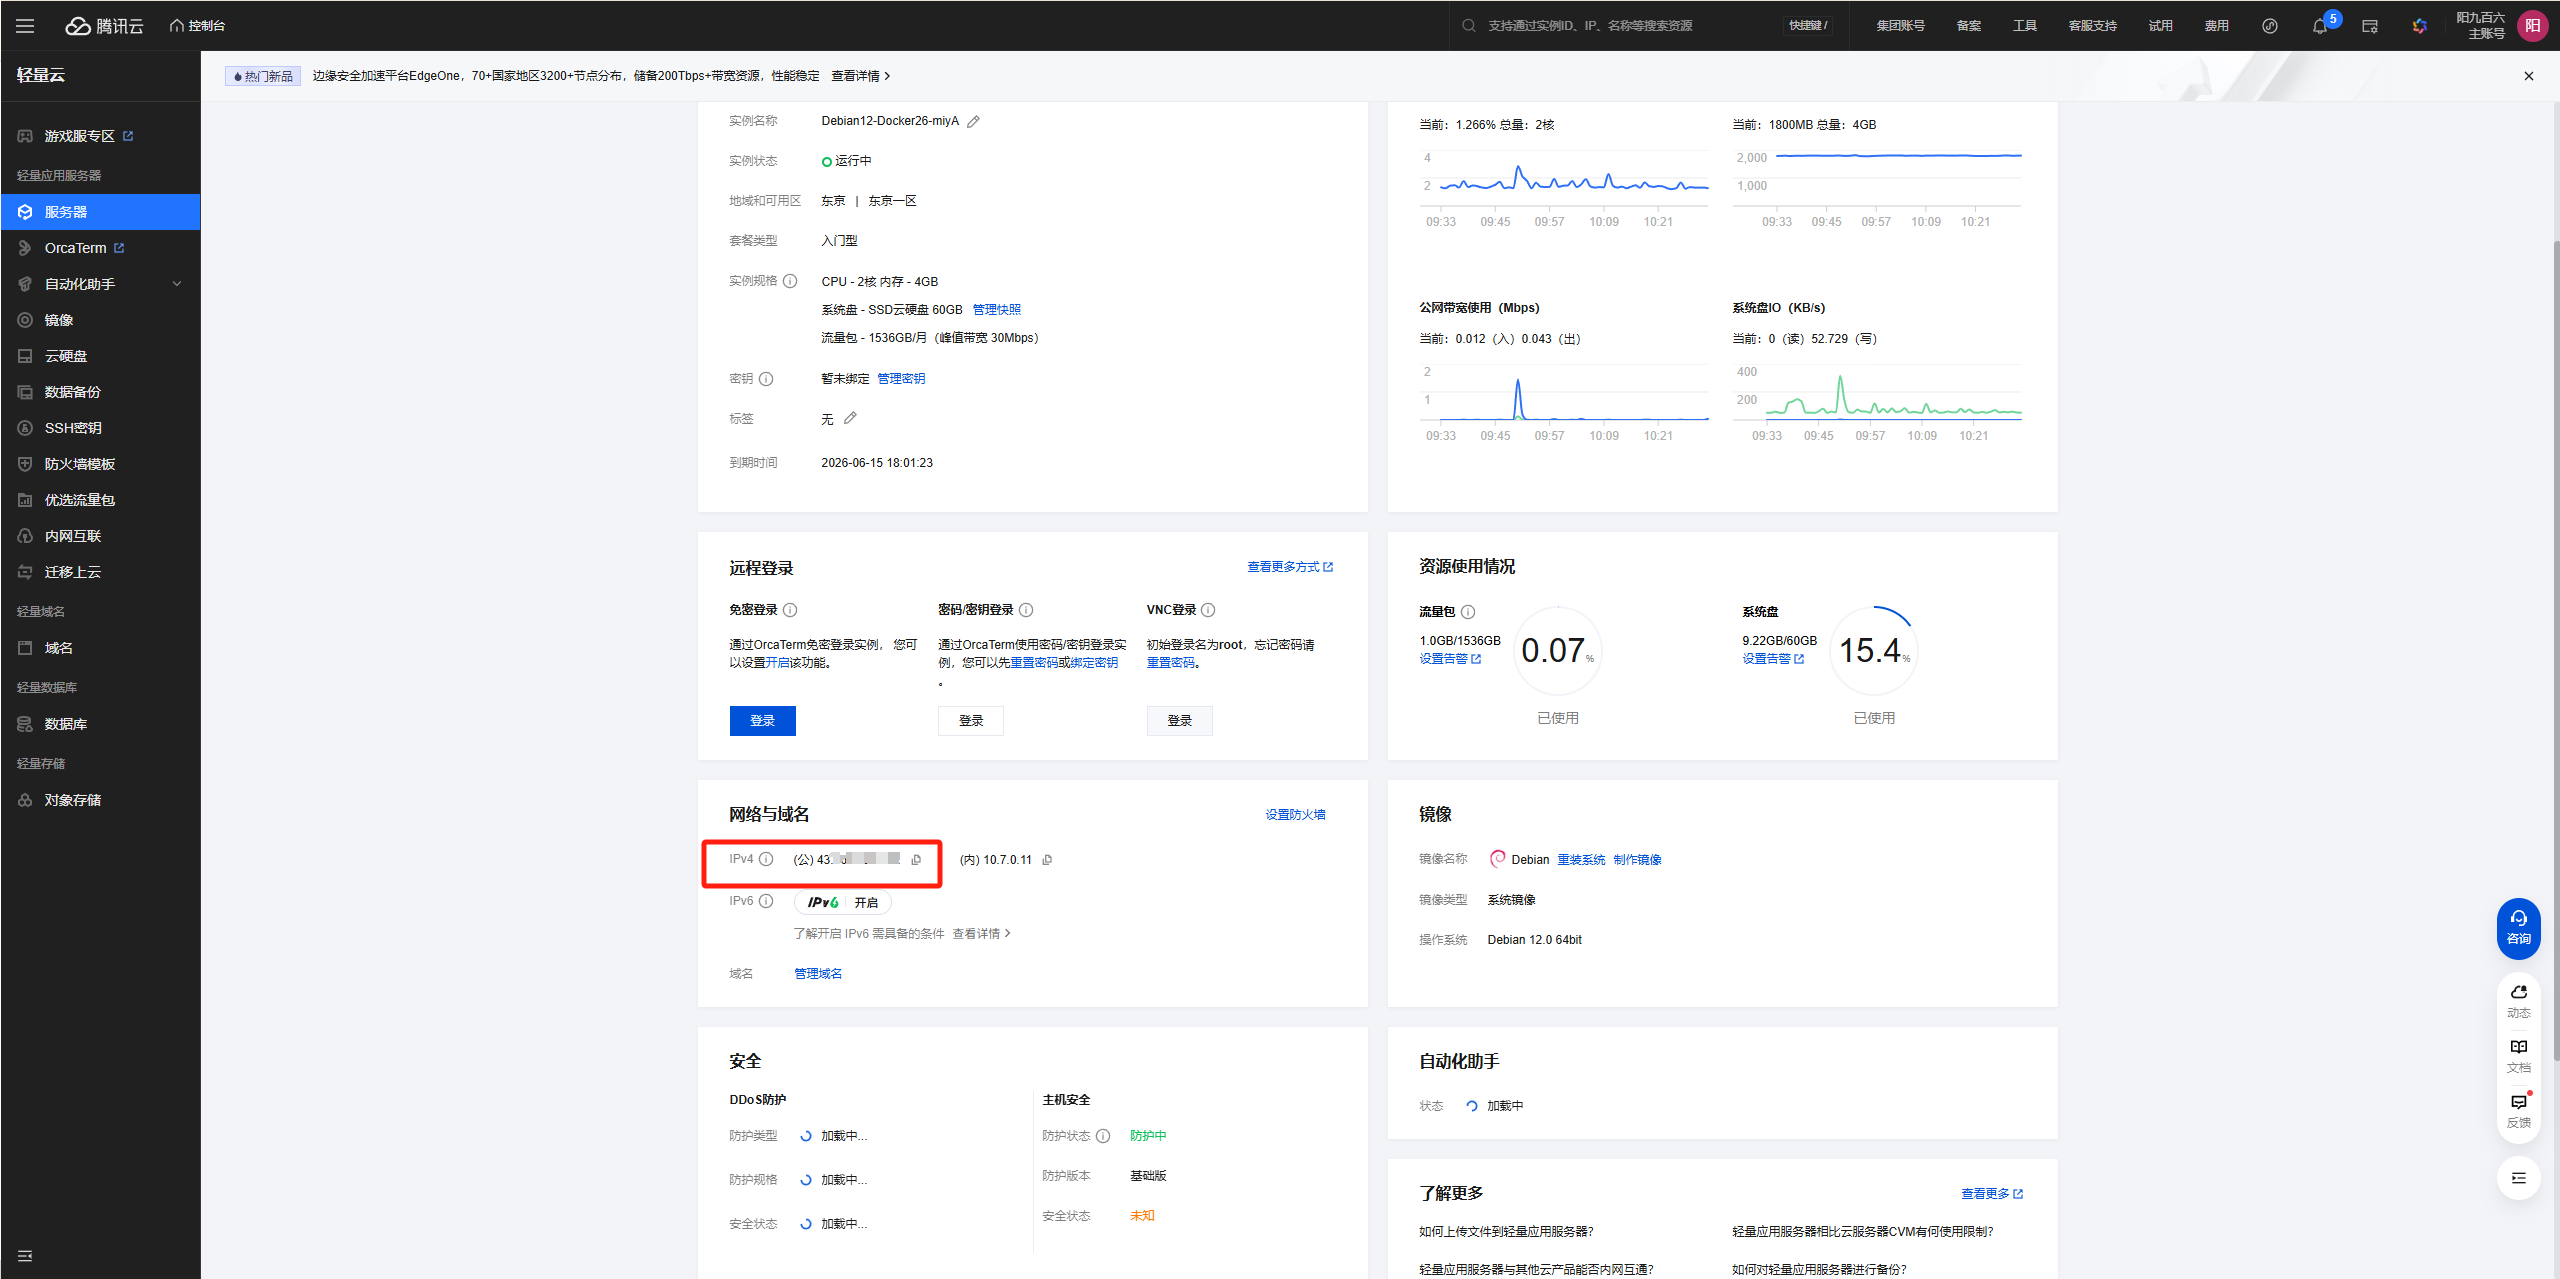The height and width of the screenshot is (1279, 2560).
Task: Open the 镜像 section in the sidebar
Action: point(59,319)
